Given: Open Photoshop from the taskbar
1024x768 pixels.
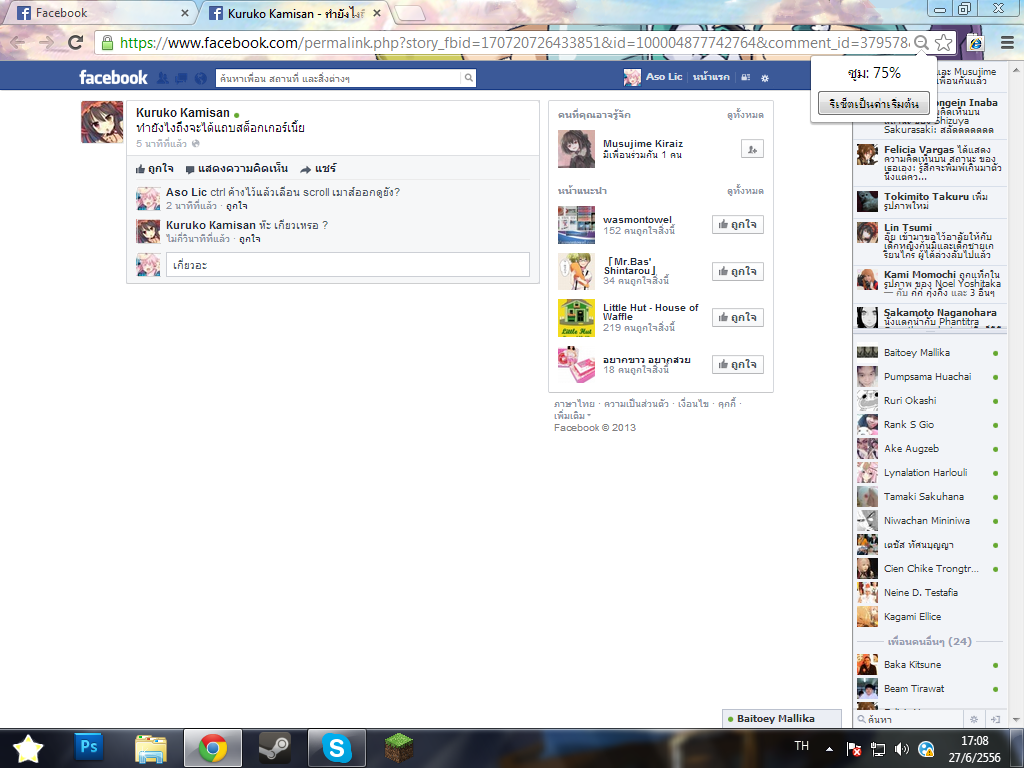Looking at the screenshot, I should pos(89,748).
